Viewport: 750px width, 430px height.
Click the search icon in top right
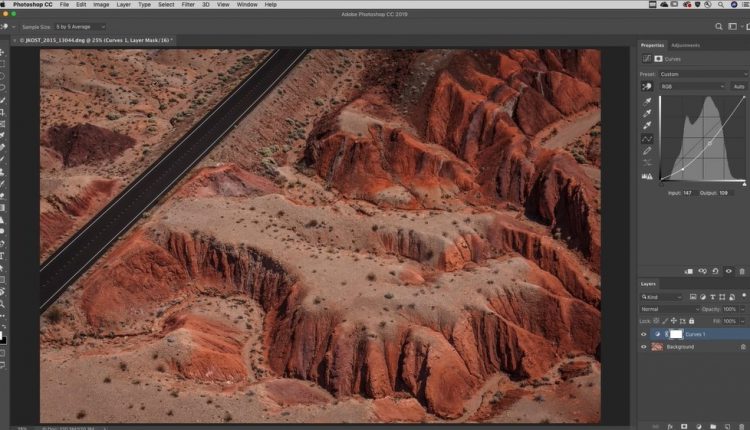coord(718,25)
